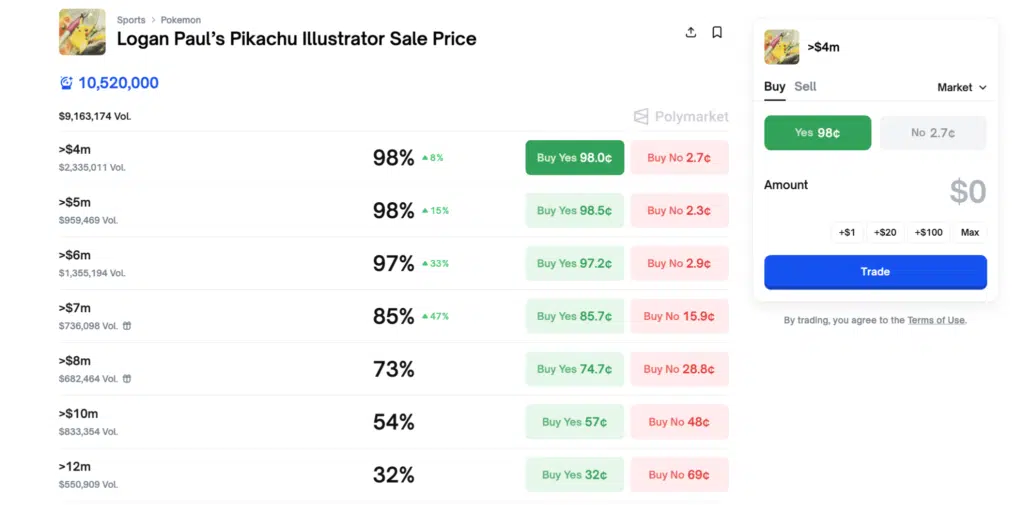Image resolution: width=1024 pixels, height=505 pixels.
Task: Click the Polymarket logo watermark
Action: 681,117
